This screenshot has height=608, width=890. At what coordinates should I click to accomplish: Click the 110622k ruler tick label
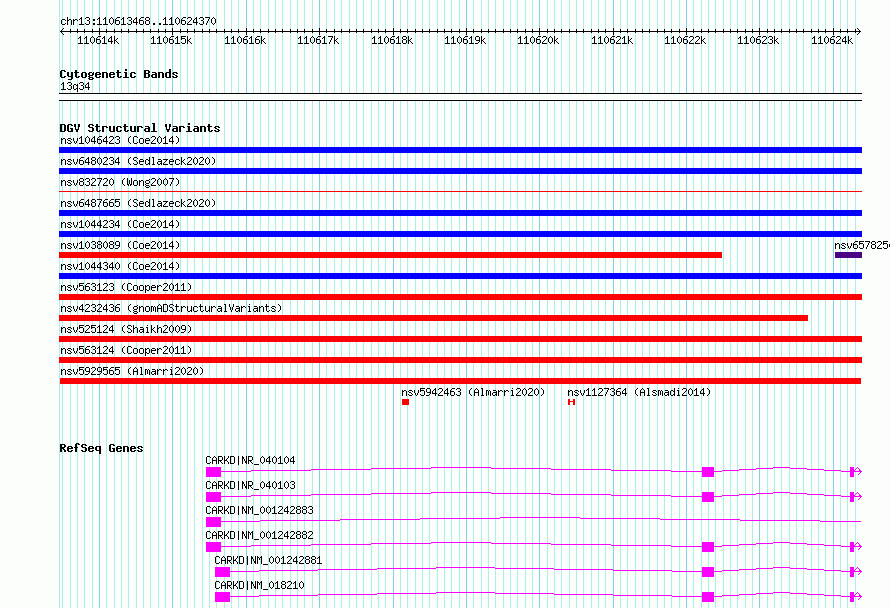point(685,41)
